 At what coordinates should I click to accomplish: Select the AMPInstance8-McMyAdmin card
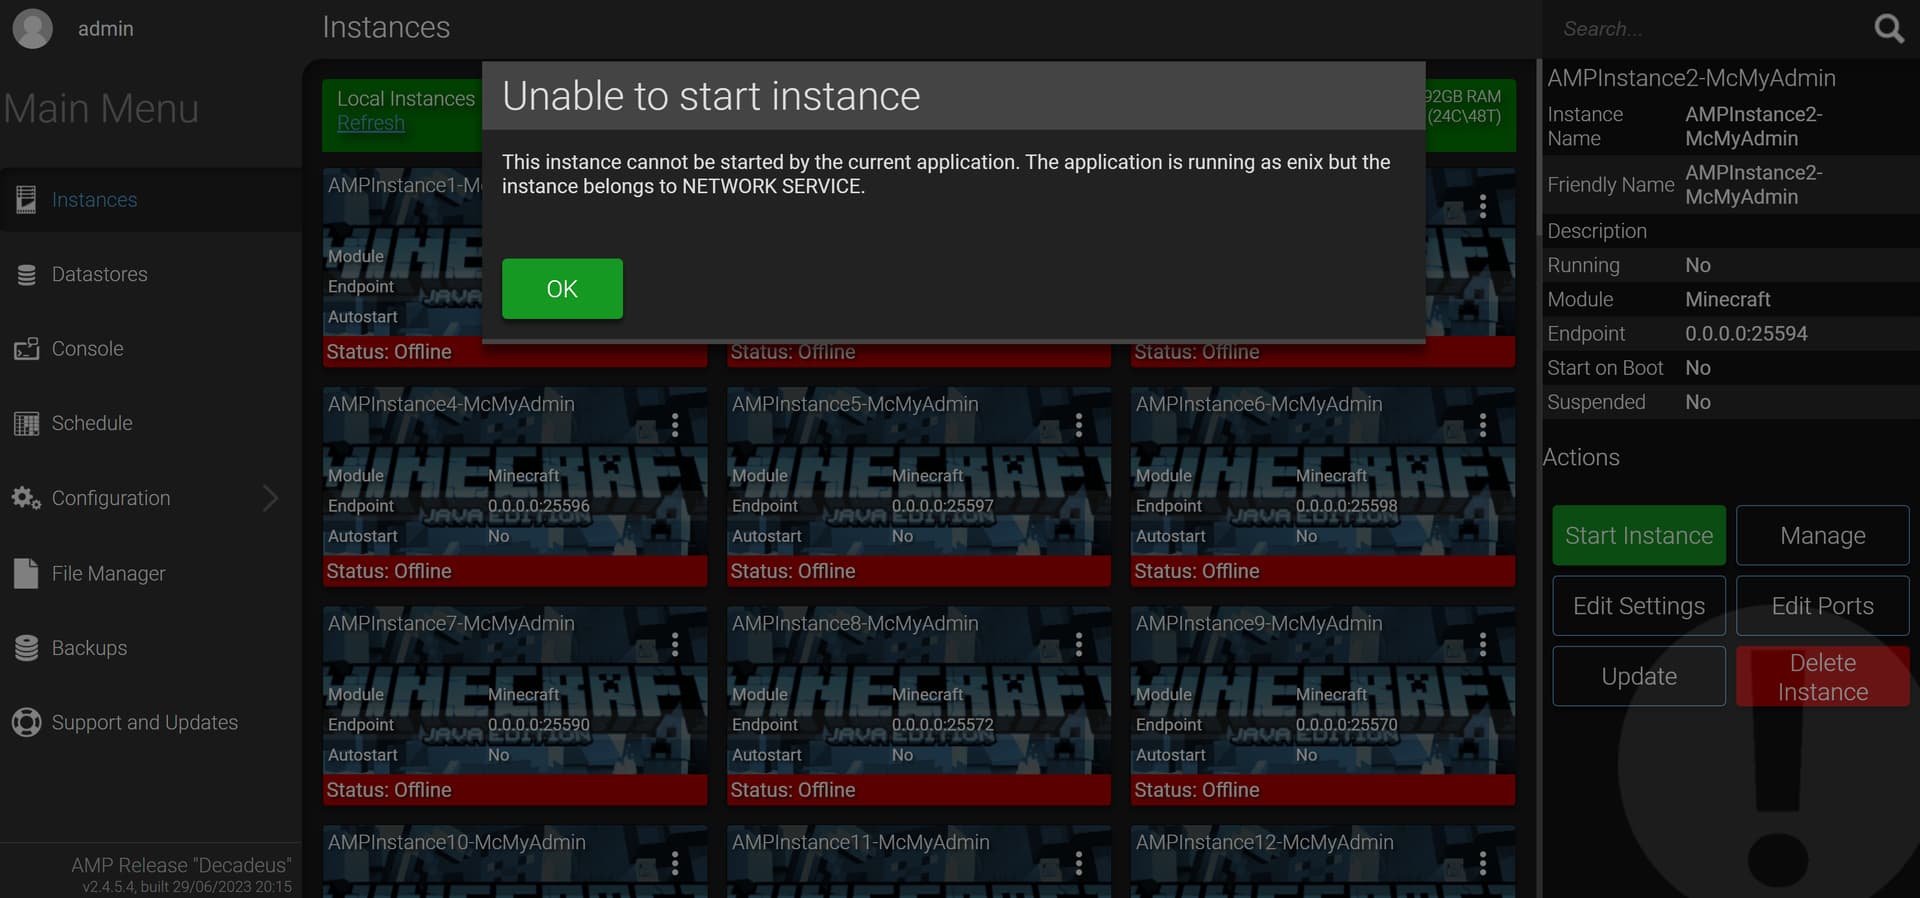919,706
